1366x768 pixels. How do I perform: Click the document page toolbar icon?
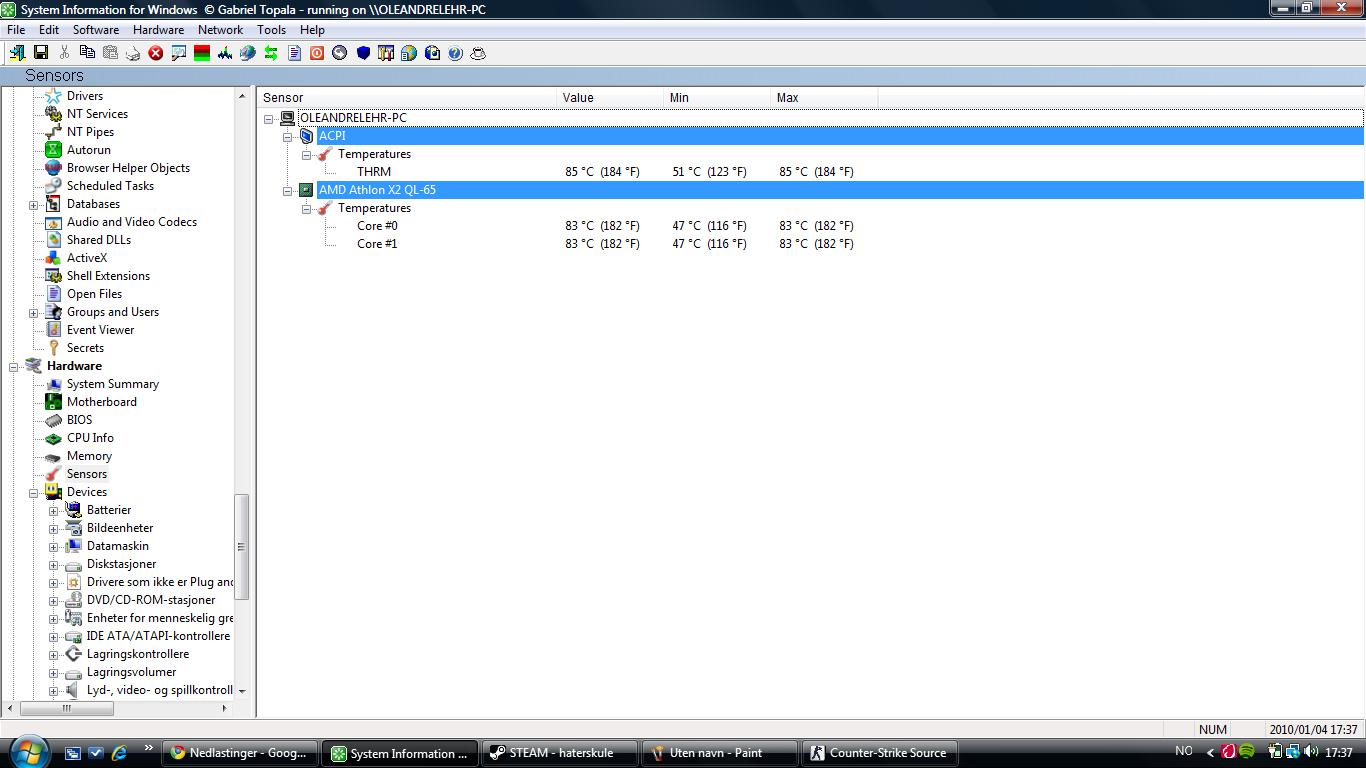click(294, 53)
